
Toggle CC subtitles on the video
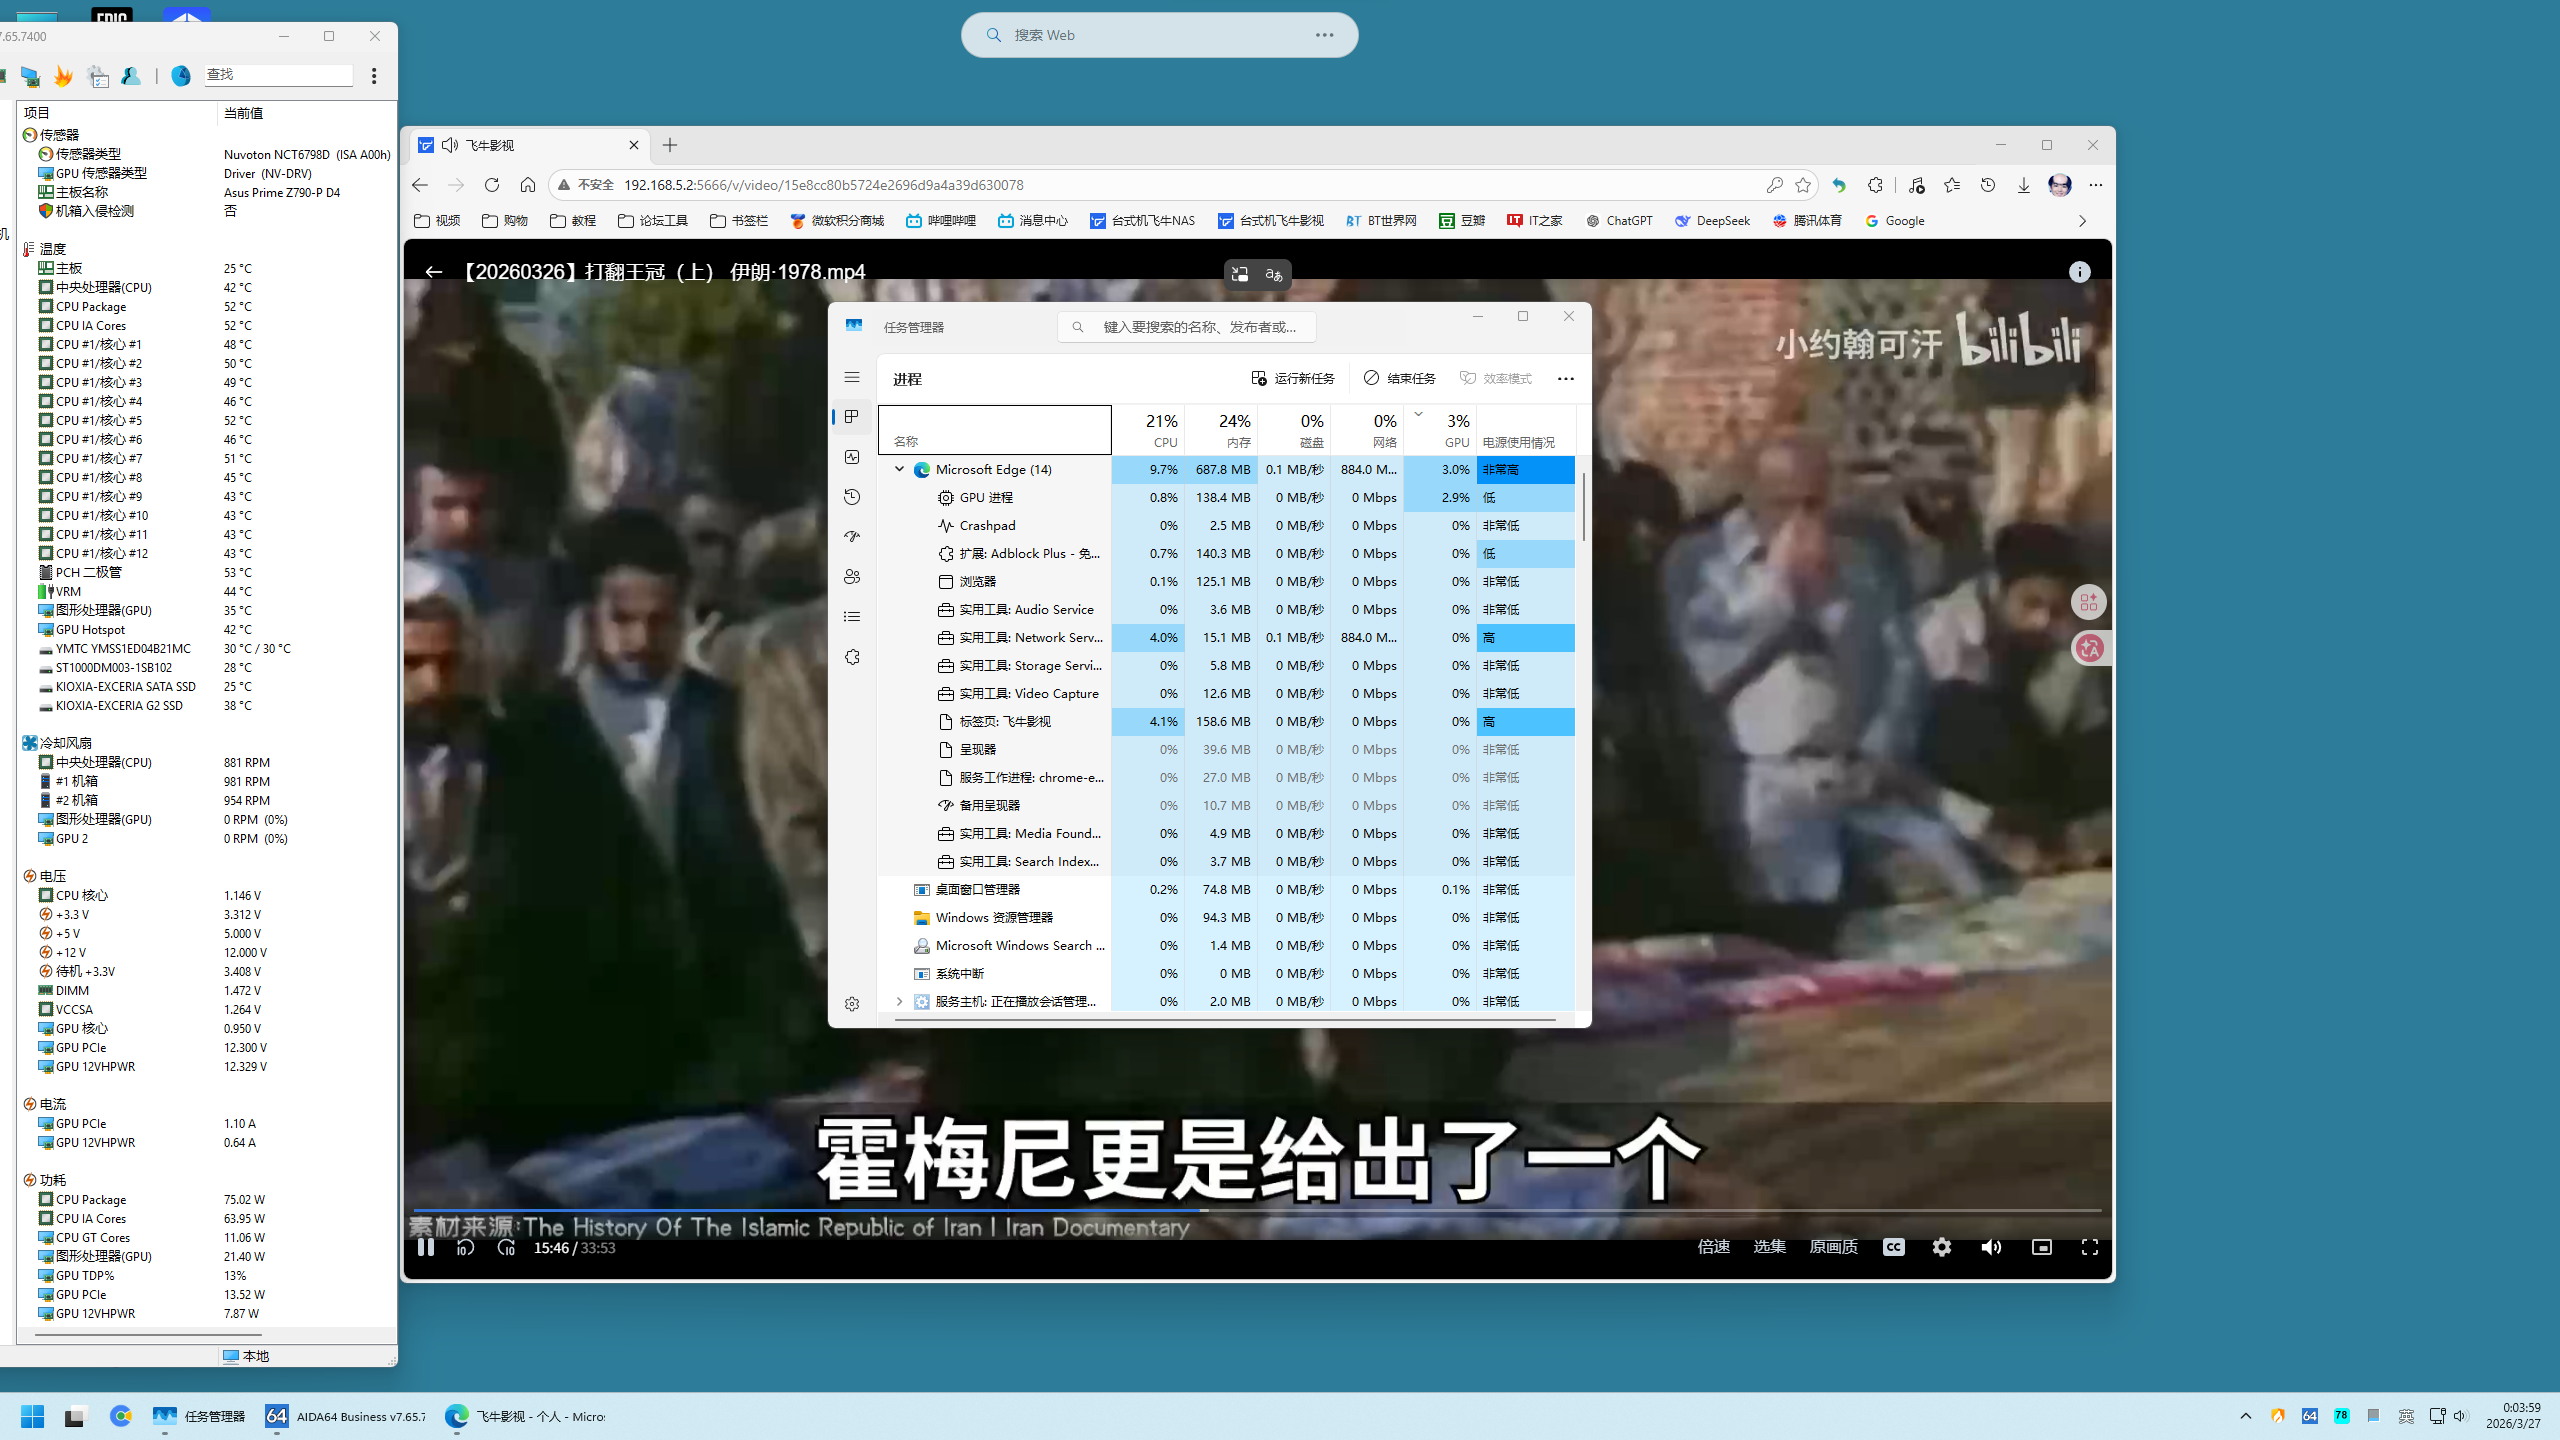[x=1893, y=1247]
